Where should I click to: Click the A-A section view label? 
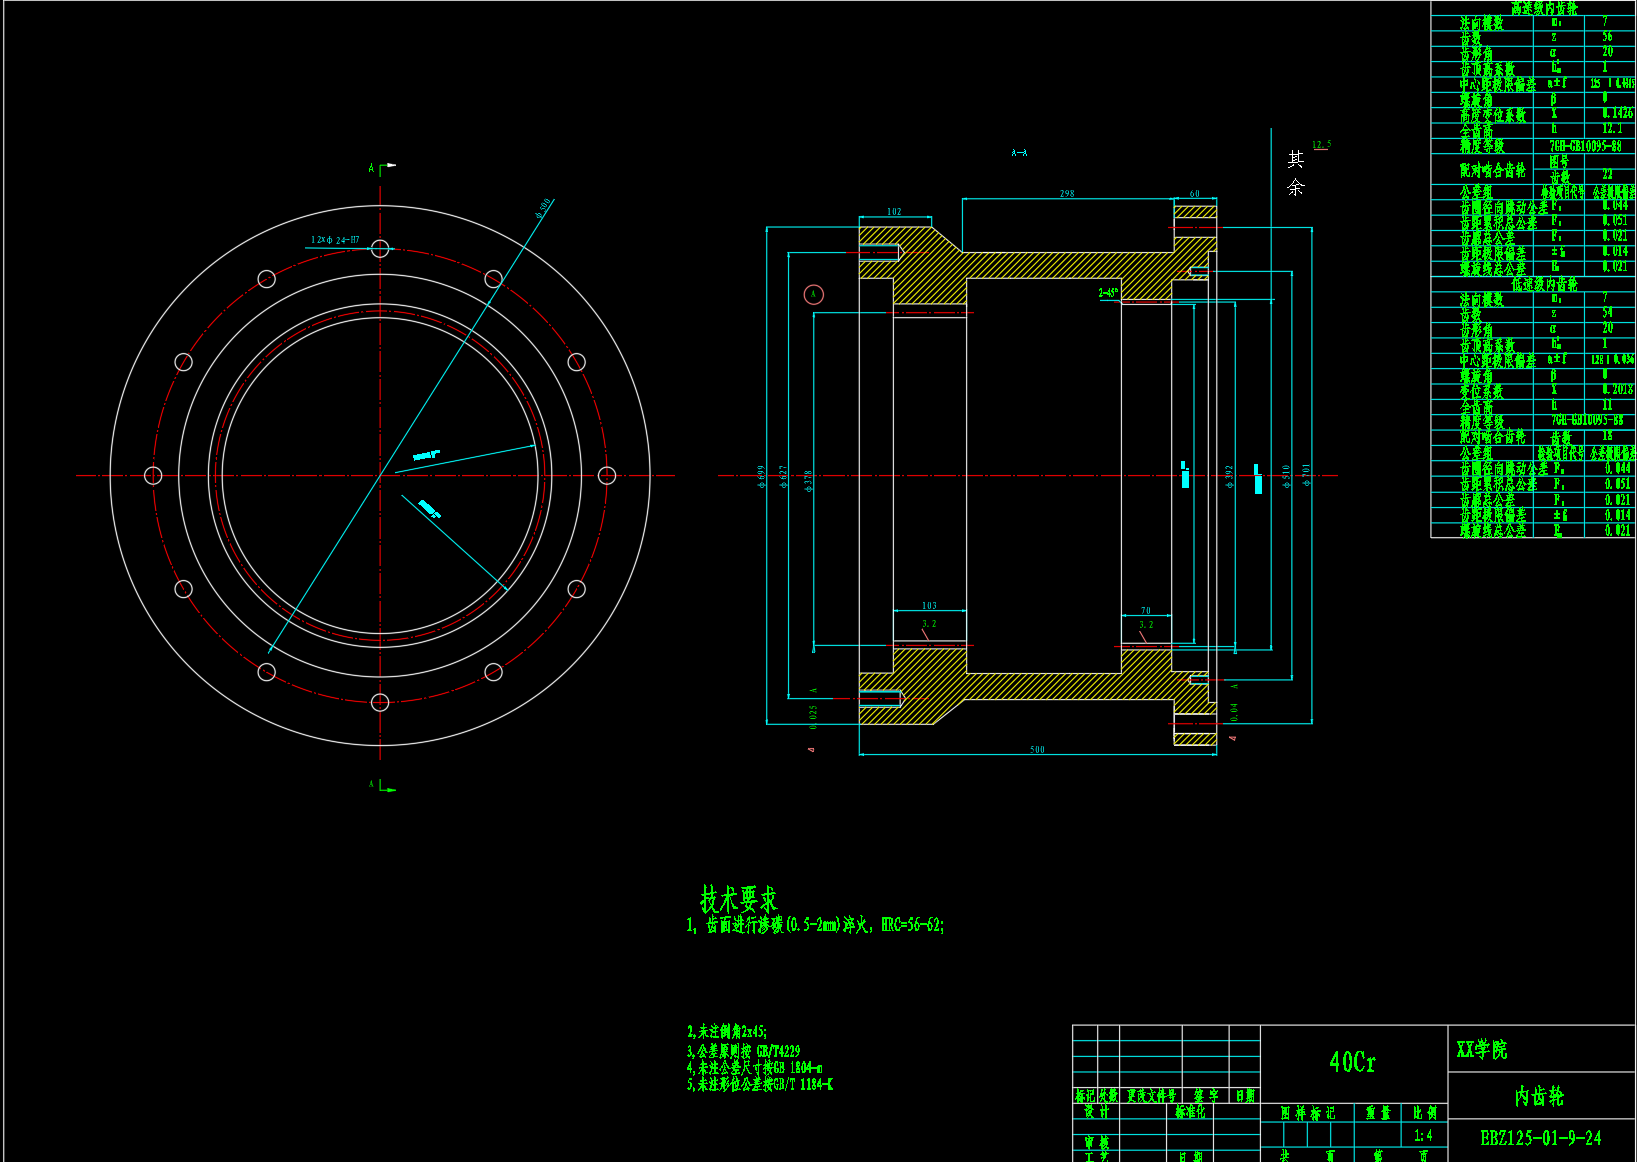coord(1019,153)
